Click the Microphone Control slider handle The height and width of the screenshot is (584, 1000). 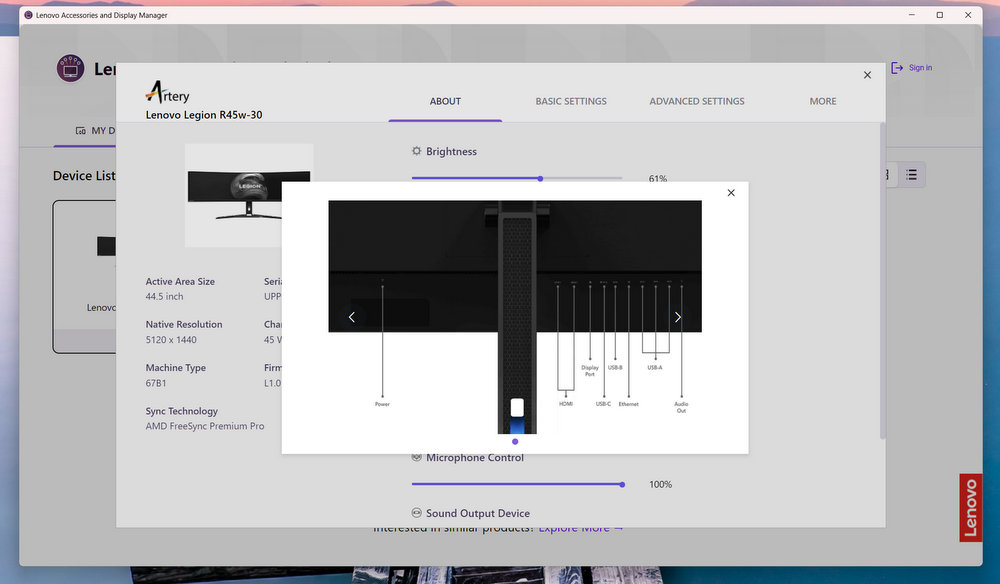(622, 484)
